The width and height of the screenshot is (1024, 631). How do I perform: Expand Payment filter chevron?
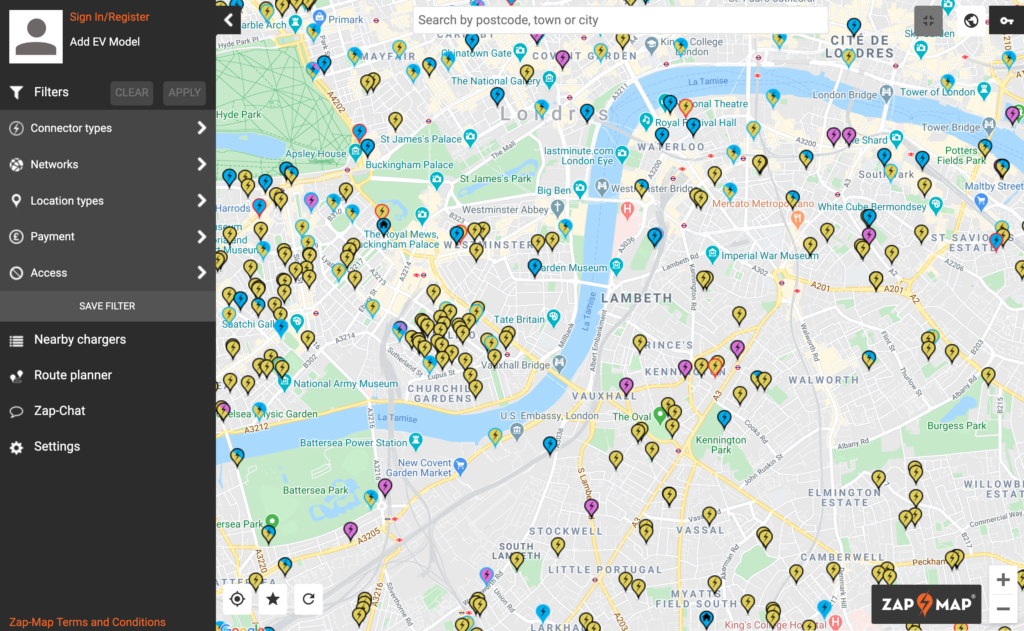202,236
